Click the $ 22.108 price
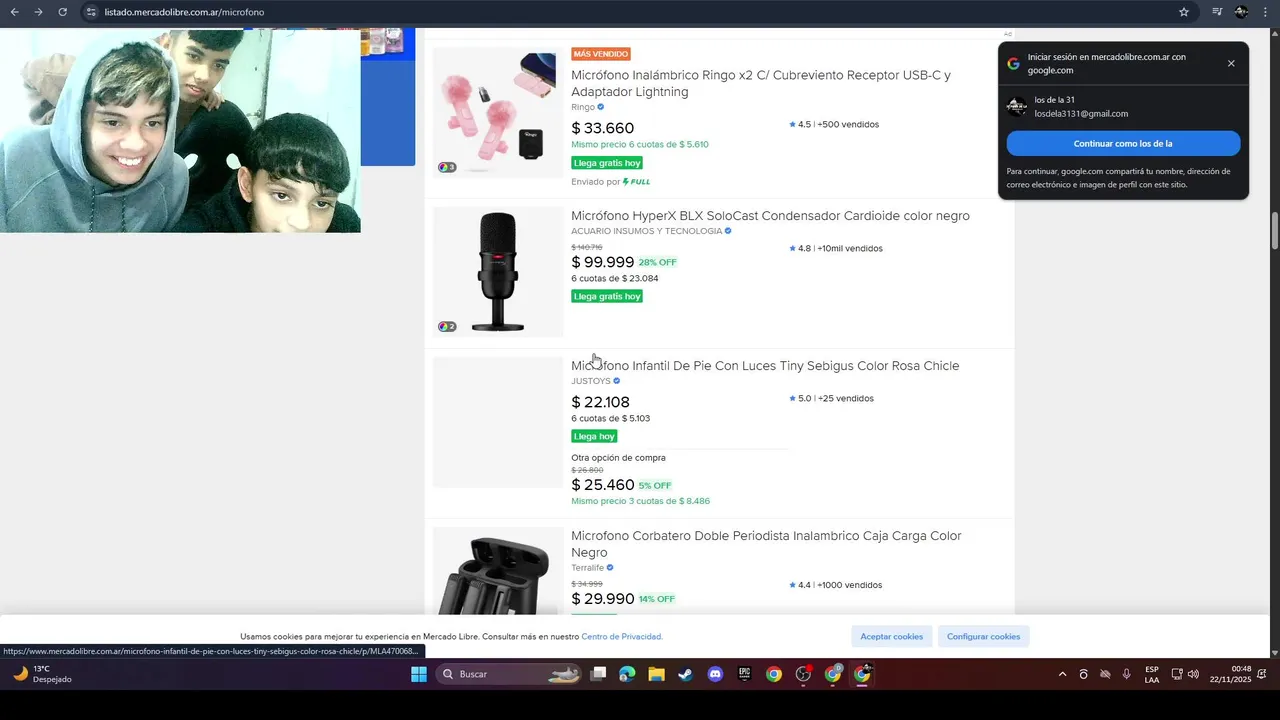The image size is (1280, 720). (x=600, y=402)
